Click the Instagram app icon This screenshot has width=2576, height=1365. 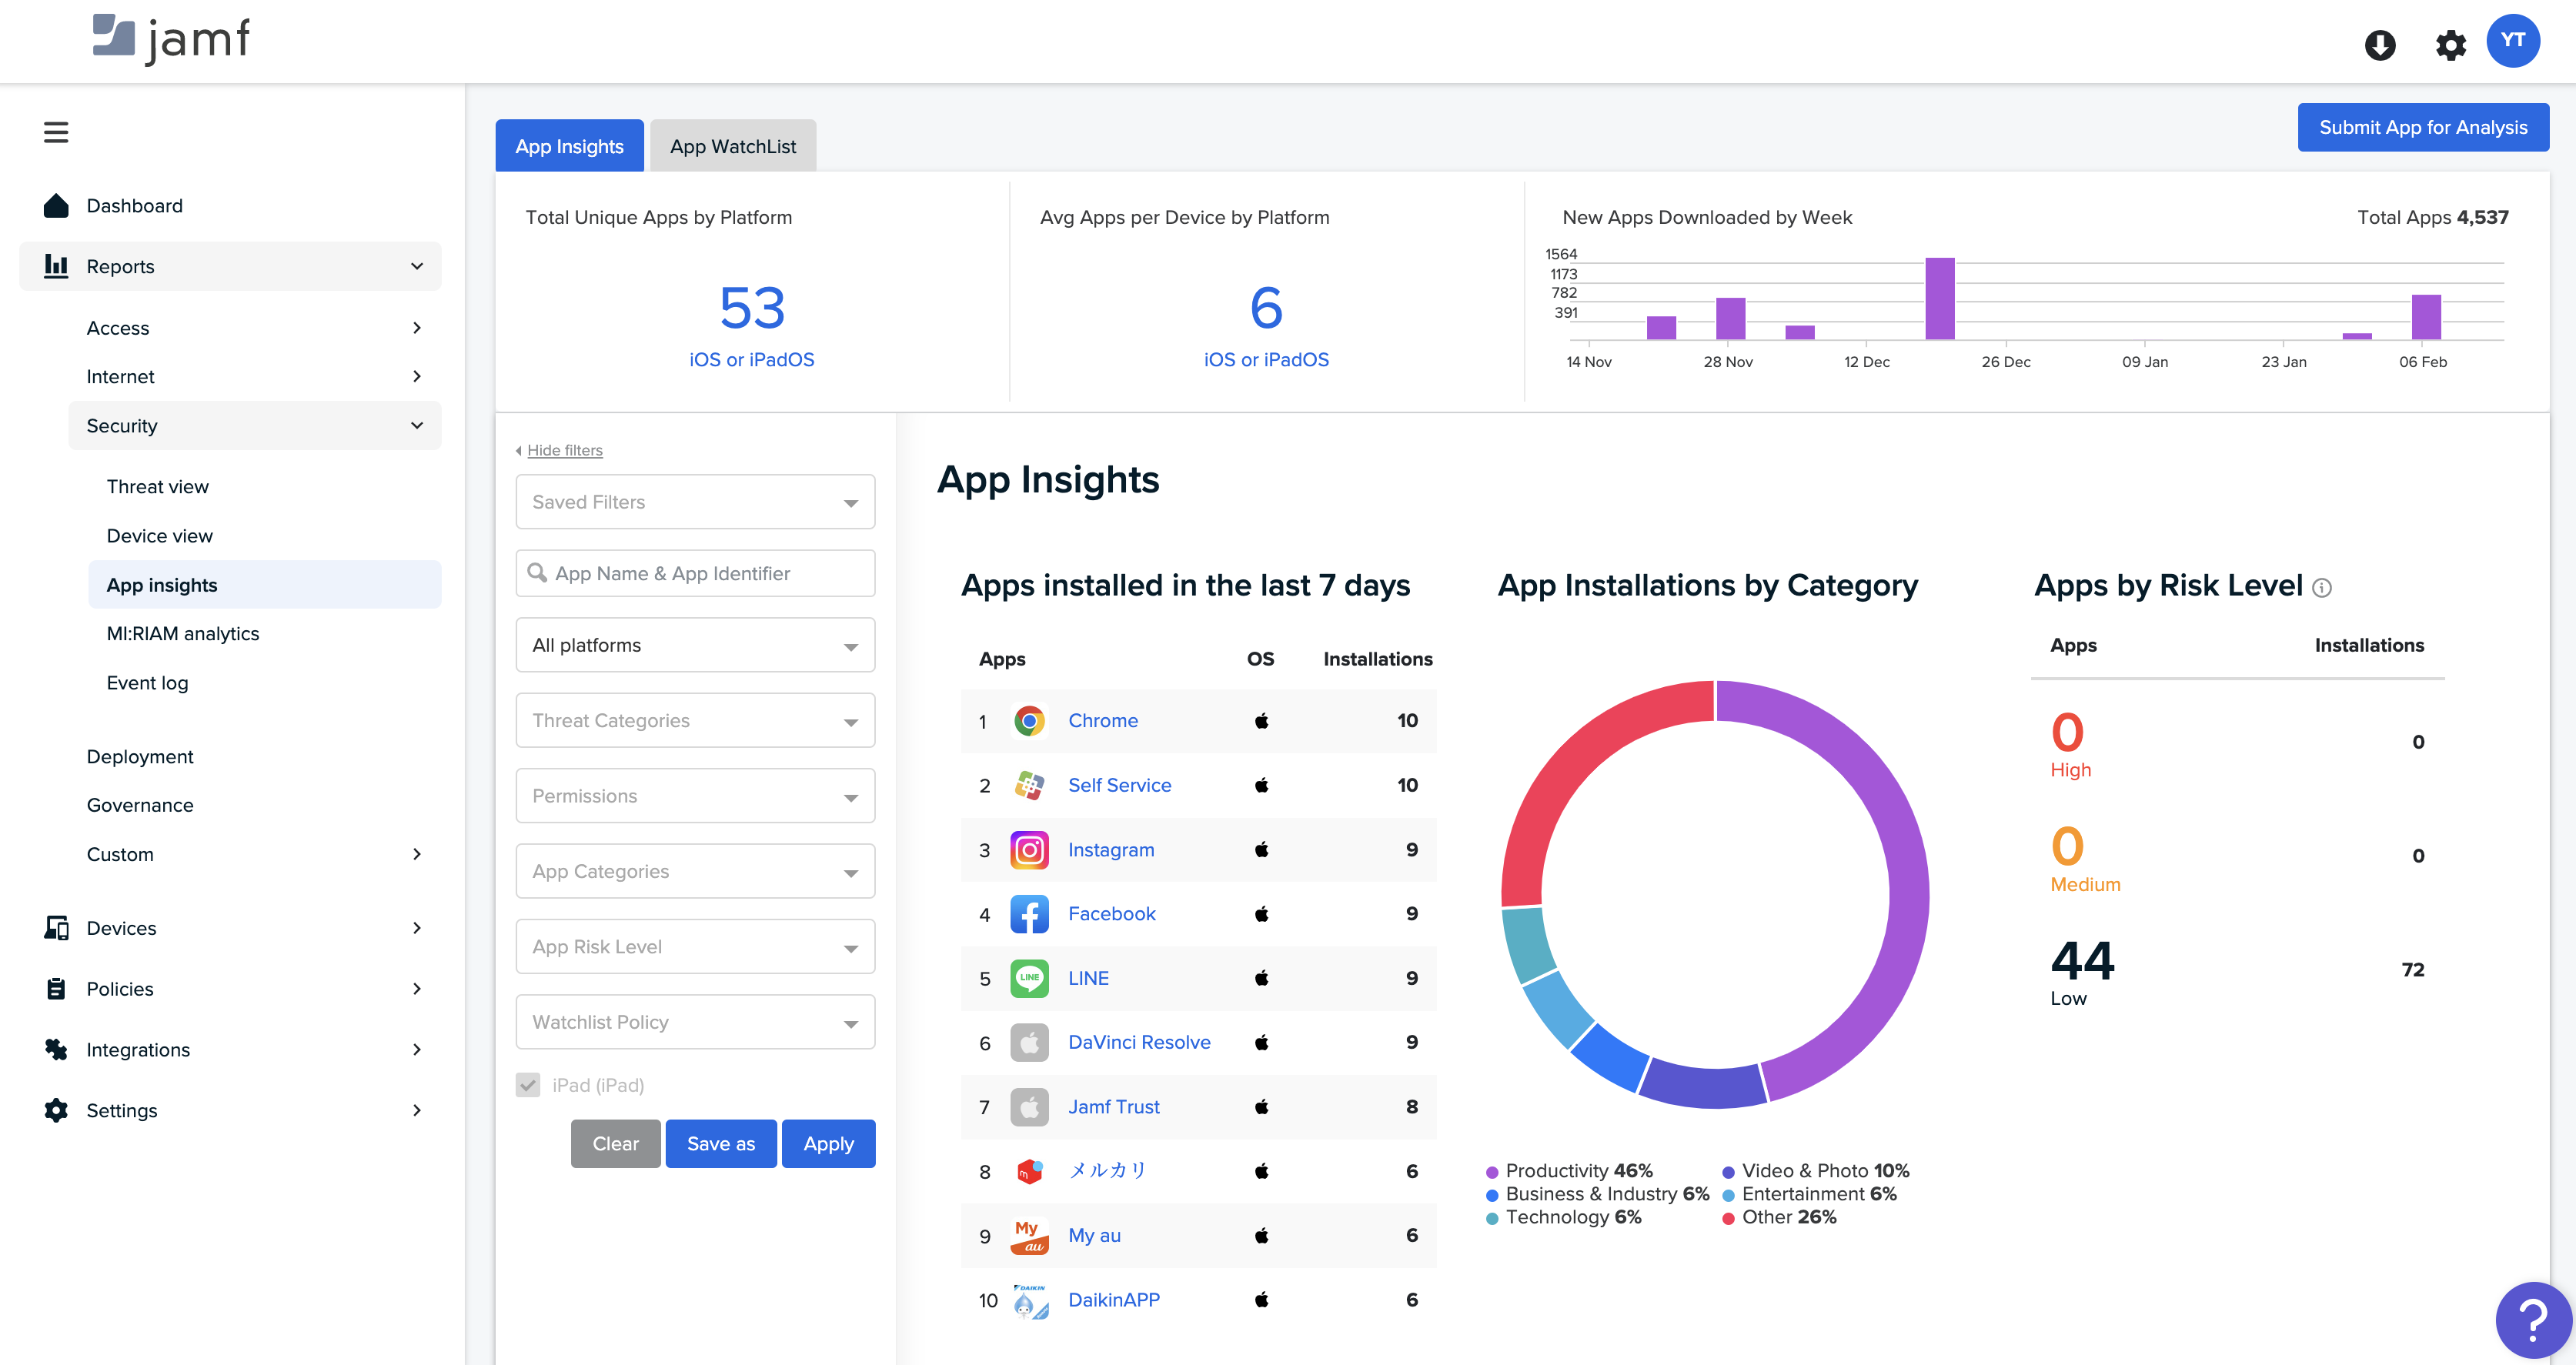(1029, 850)
